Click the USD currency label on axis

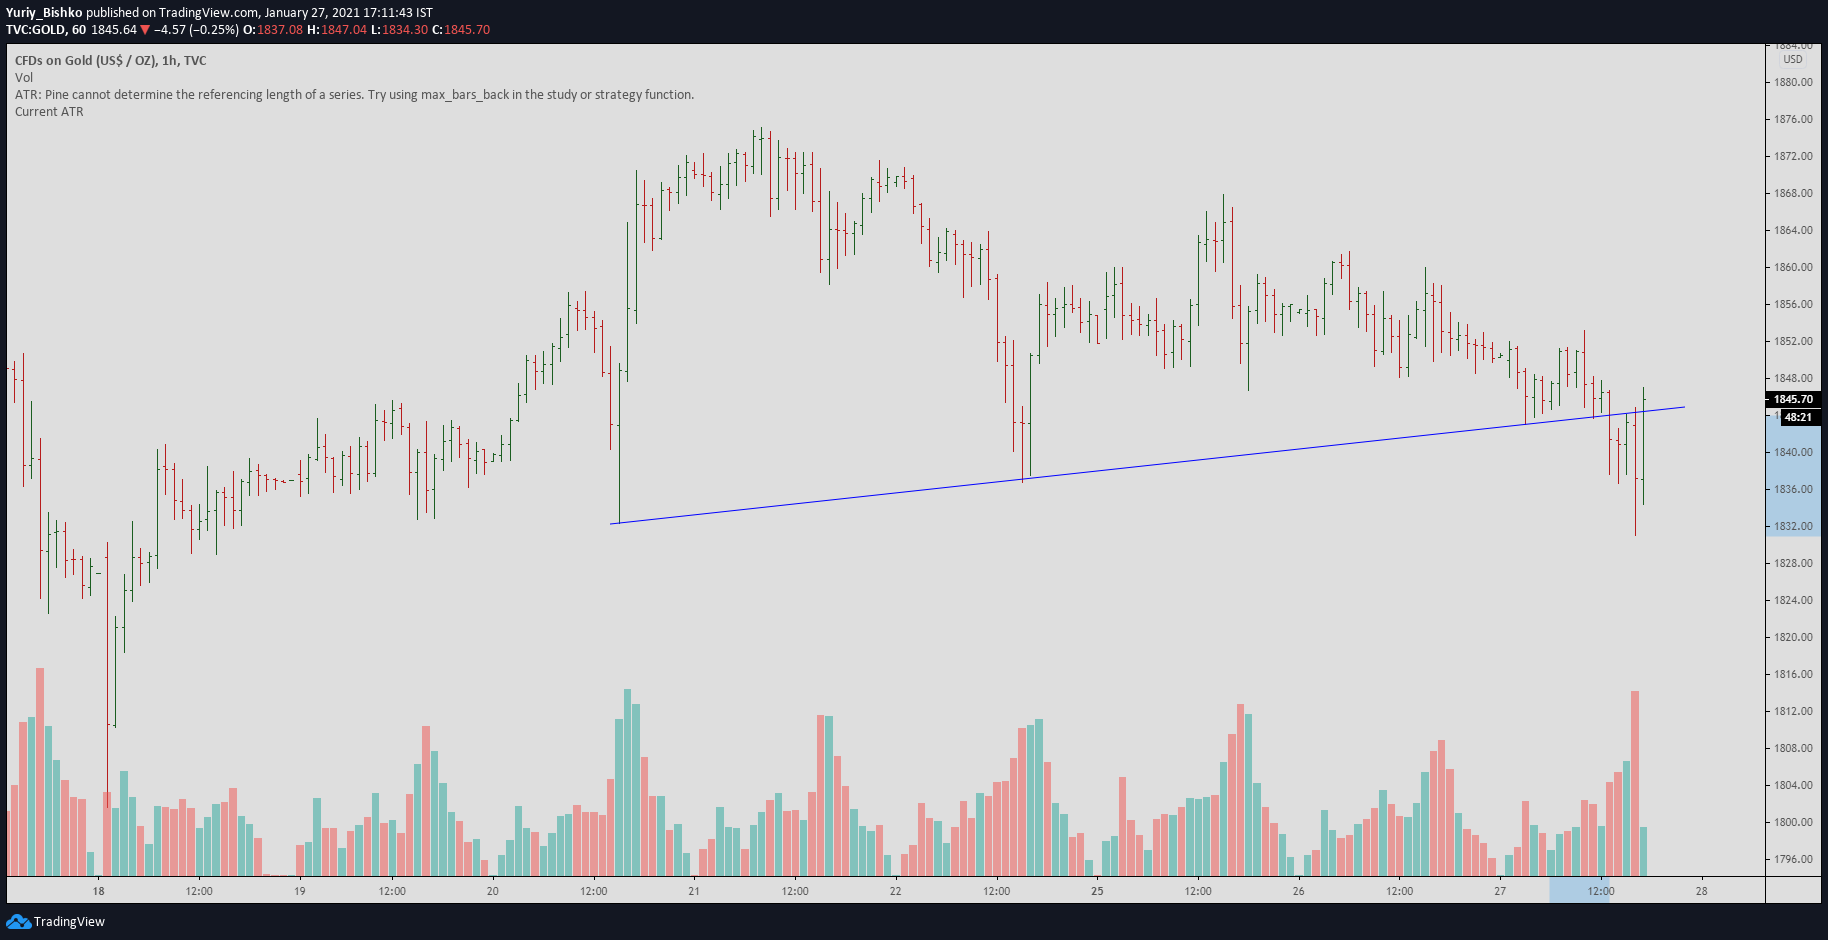tap(1793, 59)
